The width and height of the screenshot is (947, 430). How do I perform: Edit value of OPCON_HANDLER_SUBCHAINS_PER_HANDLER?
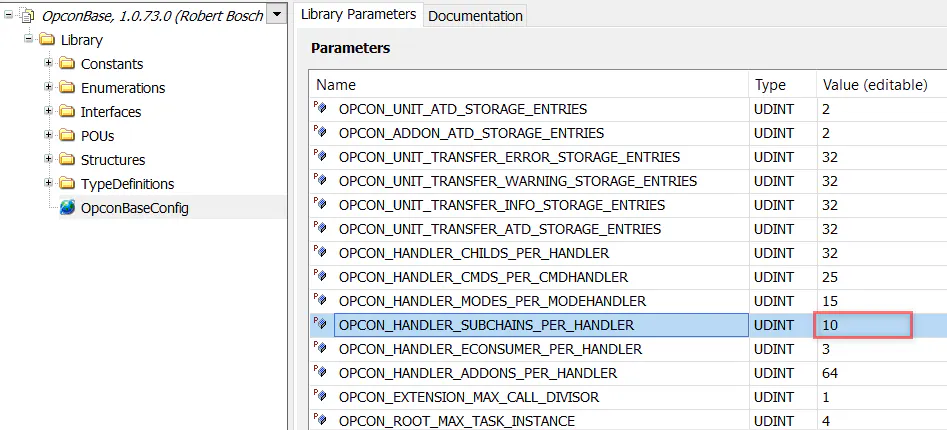point(864,325)
